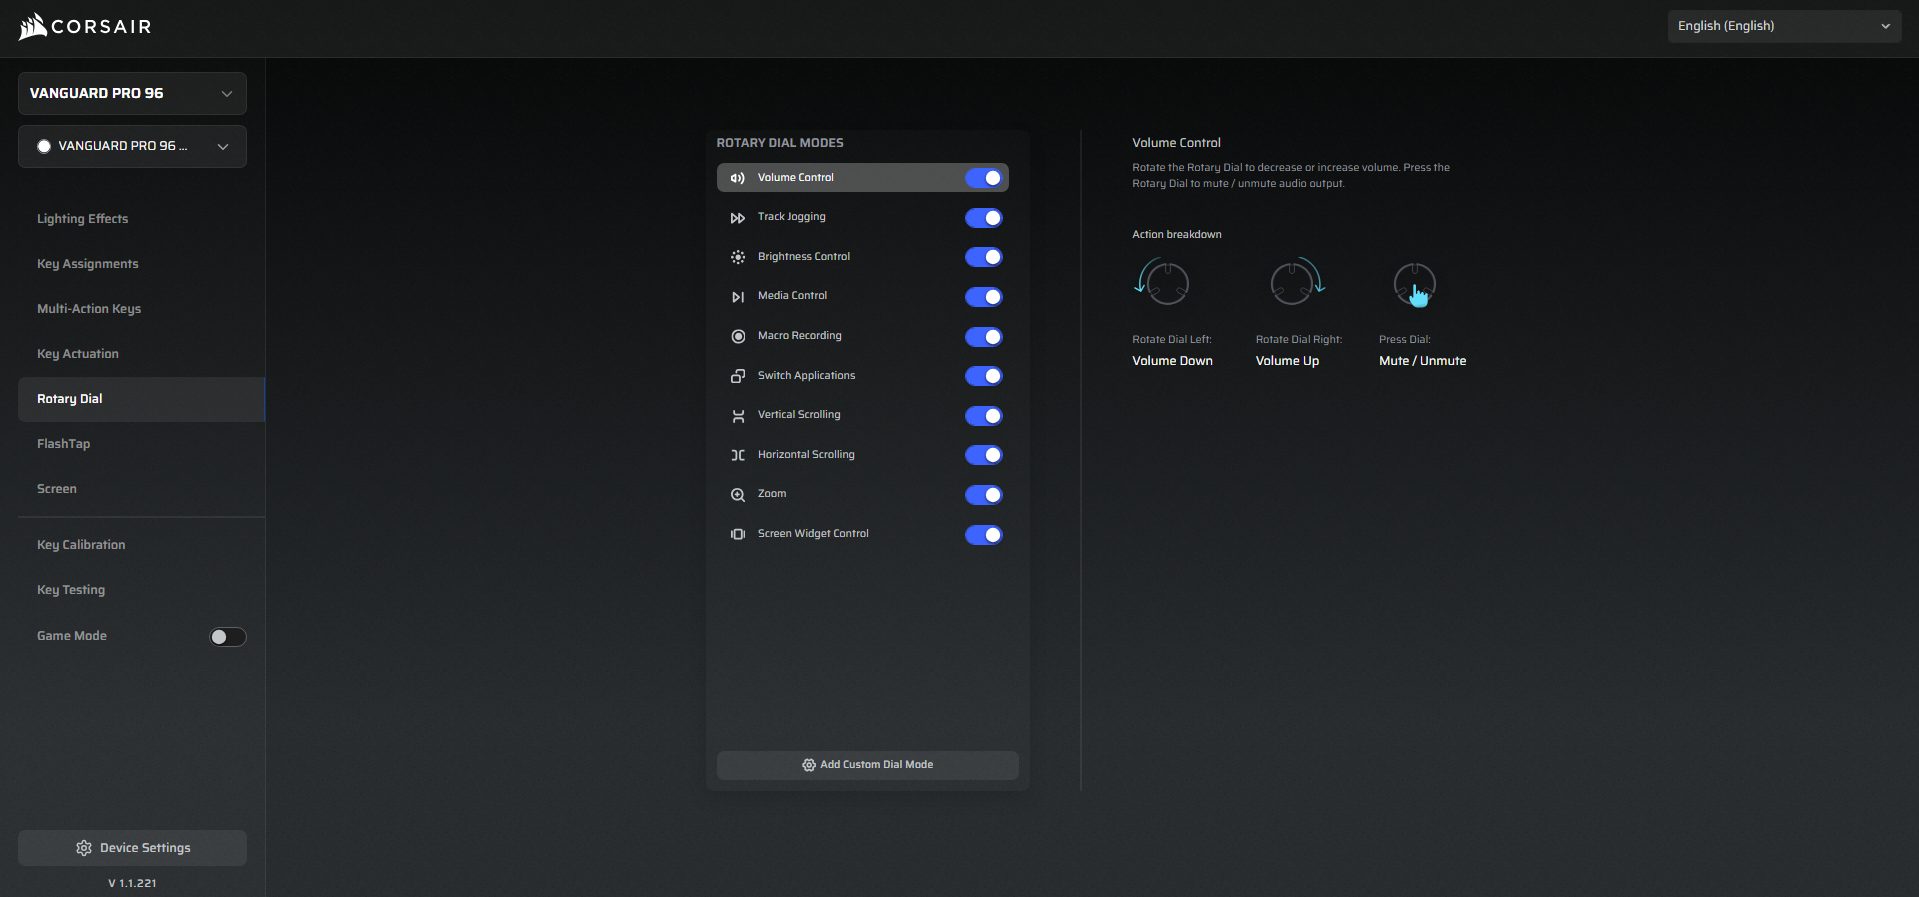Click the Corsair sails logo
The image size is (1919, 897).
tap(33, 27)
